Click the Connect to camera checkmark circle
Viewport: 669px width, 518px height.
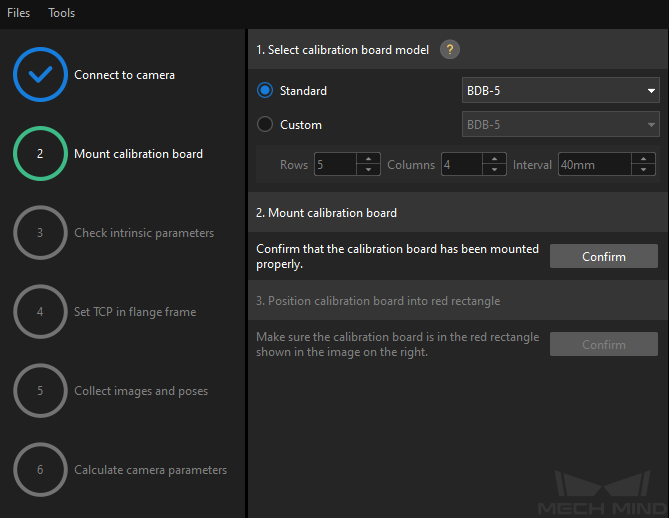[40, 75]
